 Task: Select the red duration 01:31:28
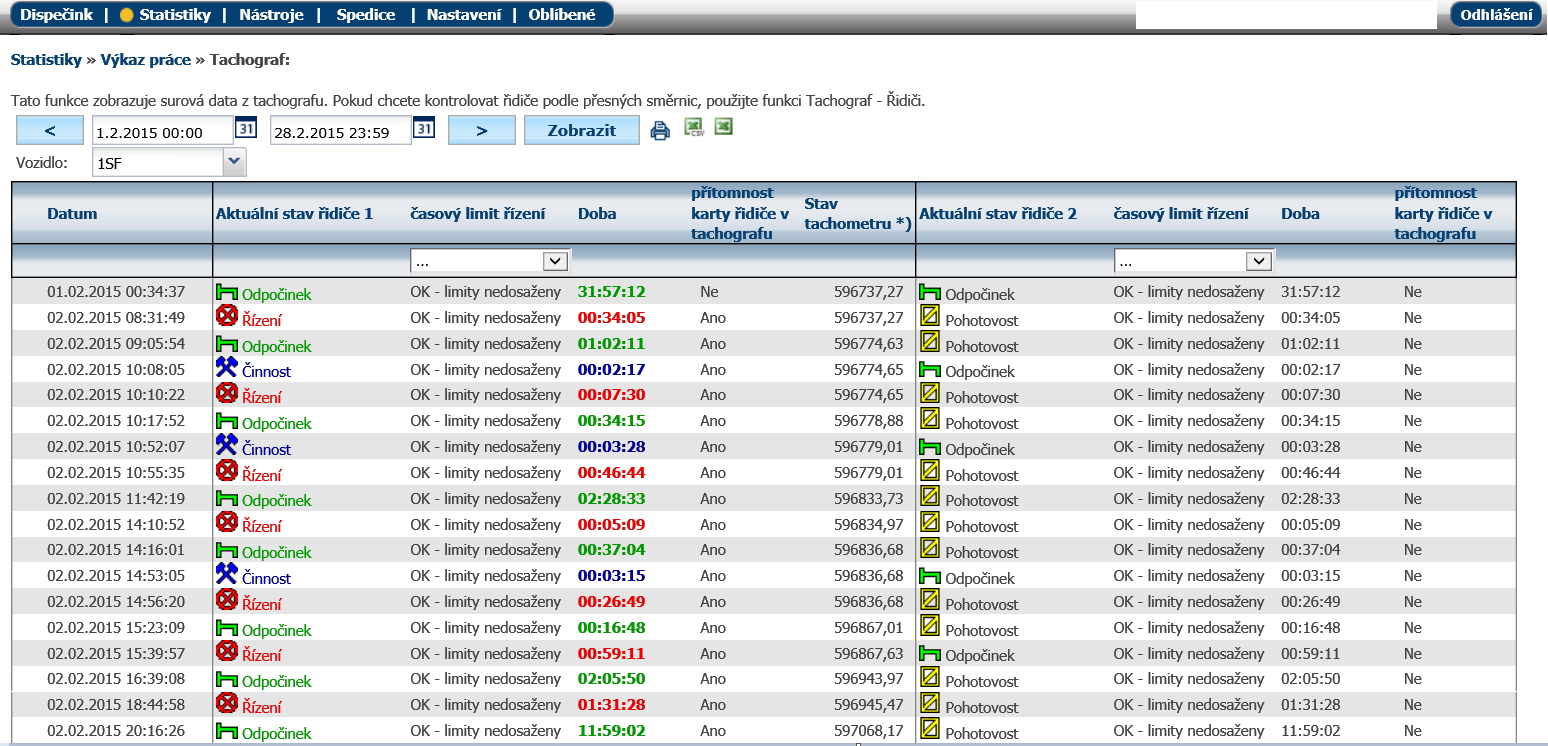(x=612, y=705)
